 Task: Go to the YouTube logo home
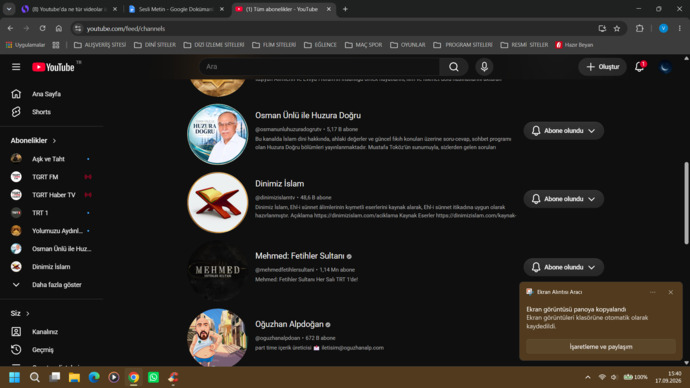[x=53, y=67]
